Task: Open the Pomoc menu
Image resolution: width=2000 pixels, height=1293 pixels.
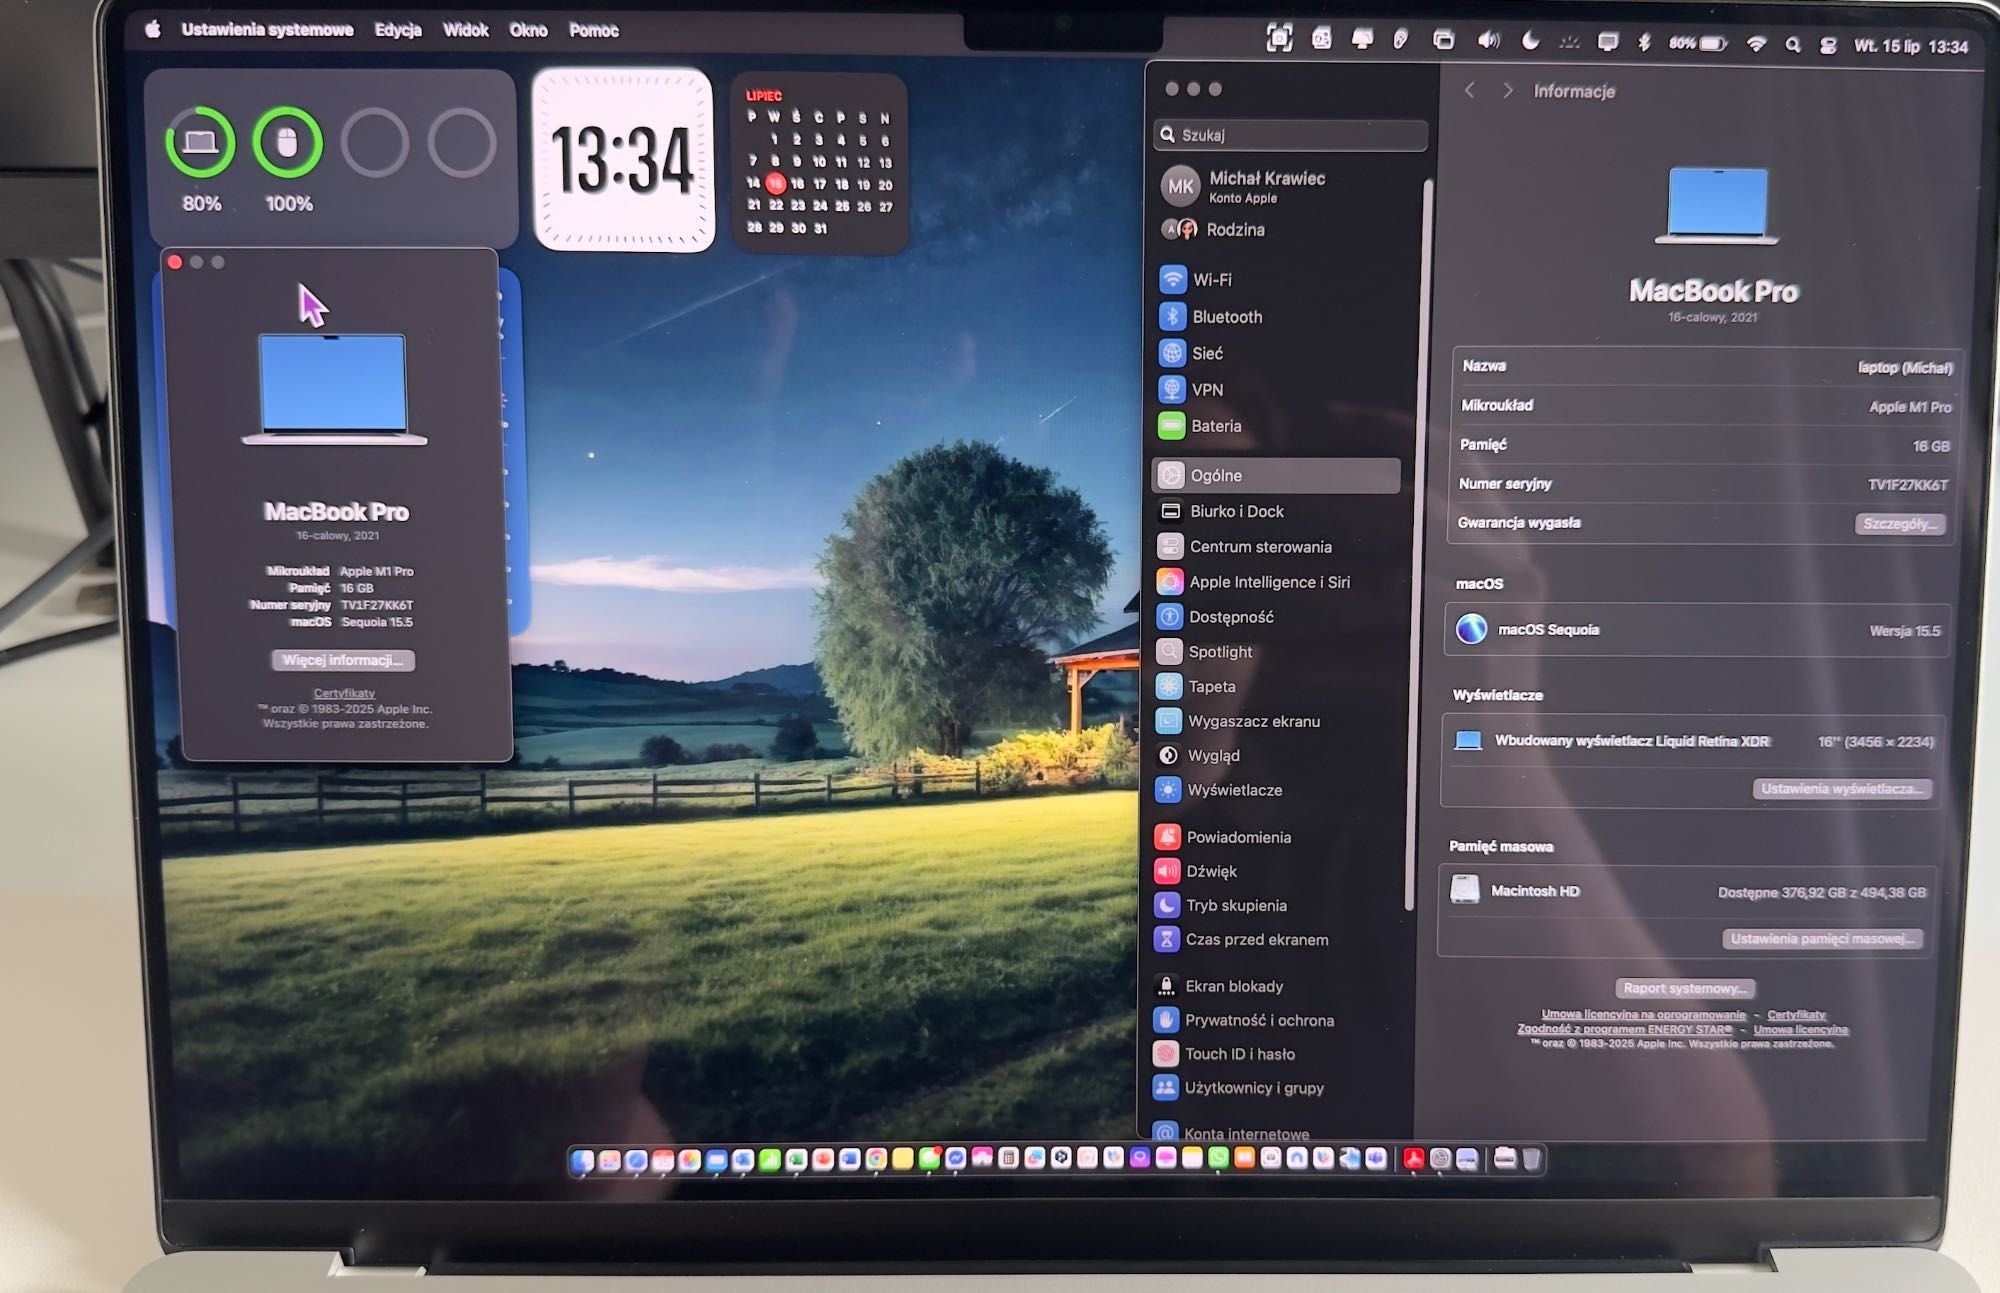Action: [594, 31]
